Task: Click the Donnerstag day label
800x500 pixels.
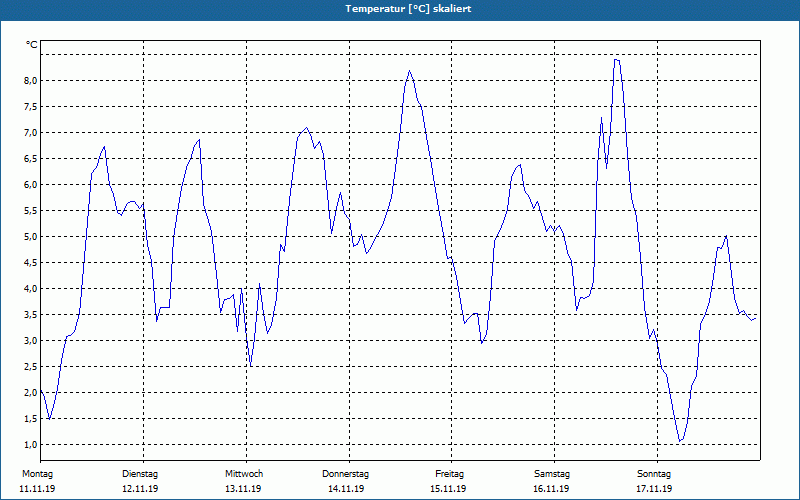Action: point(345,474)
